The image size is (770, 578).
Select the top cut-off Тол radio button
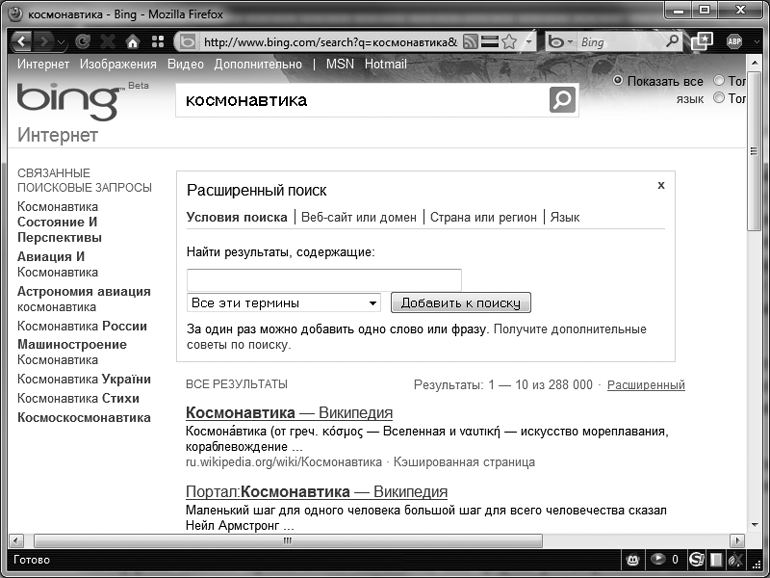click(x=719, y=81)
